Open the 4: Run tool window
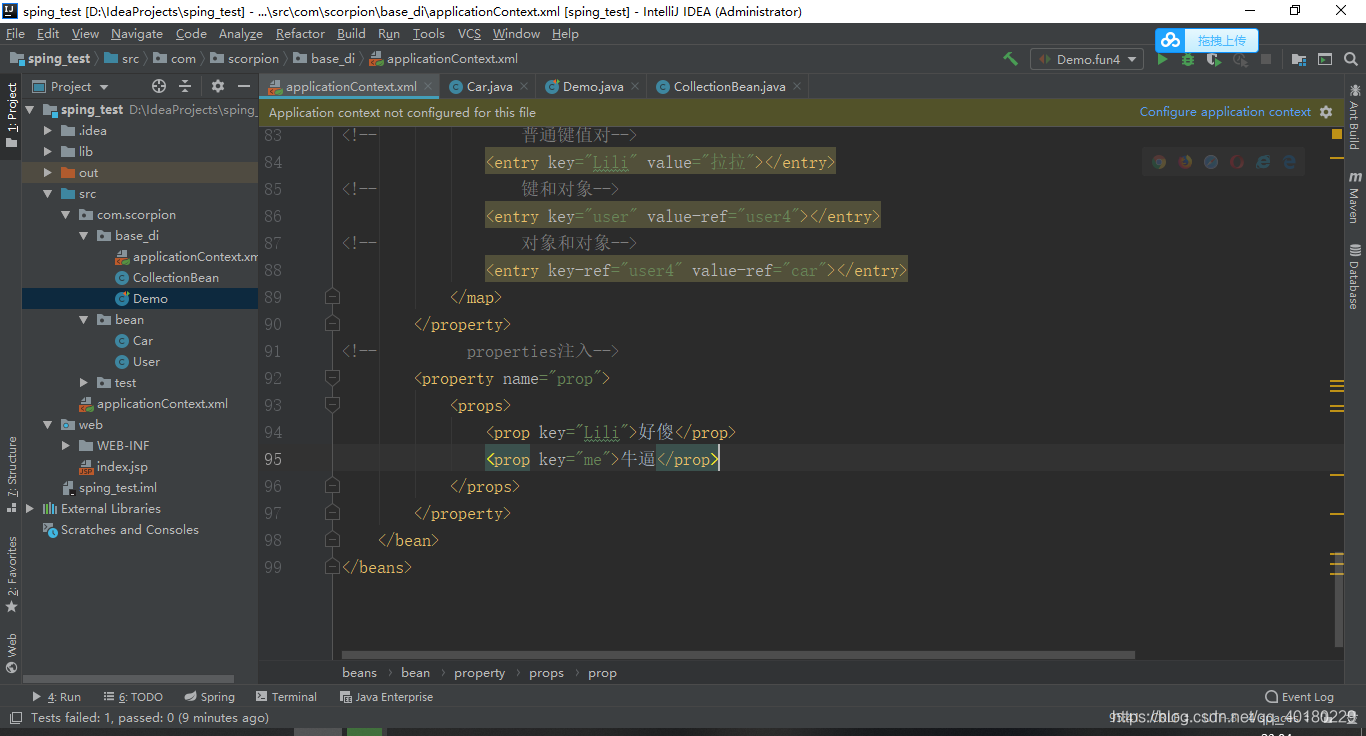Image resolution: width=1366 pixels, height=736 pixels. coord(57,697)
